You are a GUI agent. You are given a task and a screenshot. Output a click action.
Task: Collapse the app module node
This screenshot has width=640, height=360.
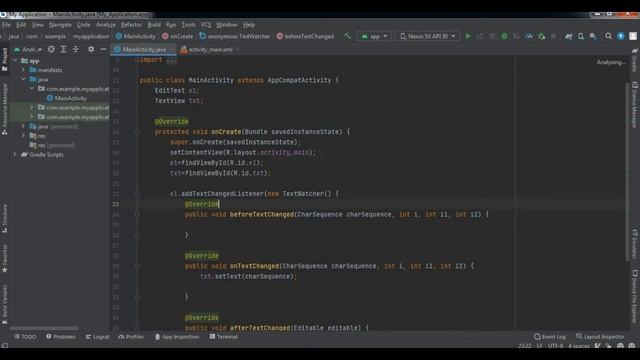(15, 60)
